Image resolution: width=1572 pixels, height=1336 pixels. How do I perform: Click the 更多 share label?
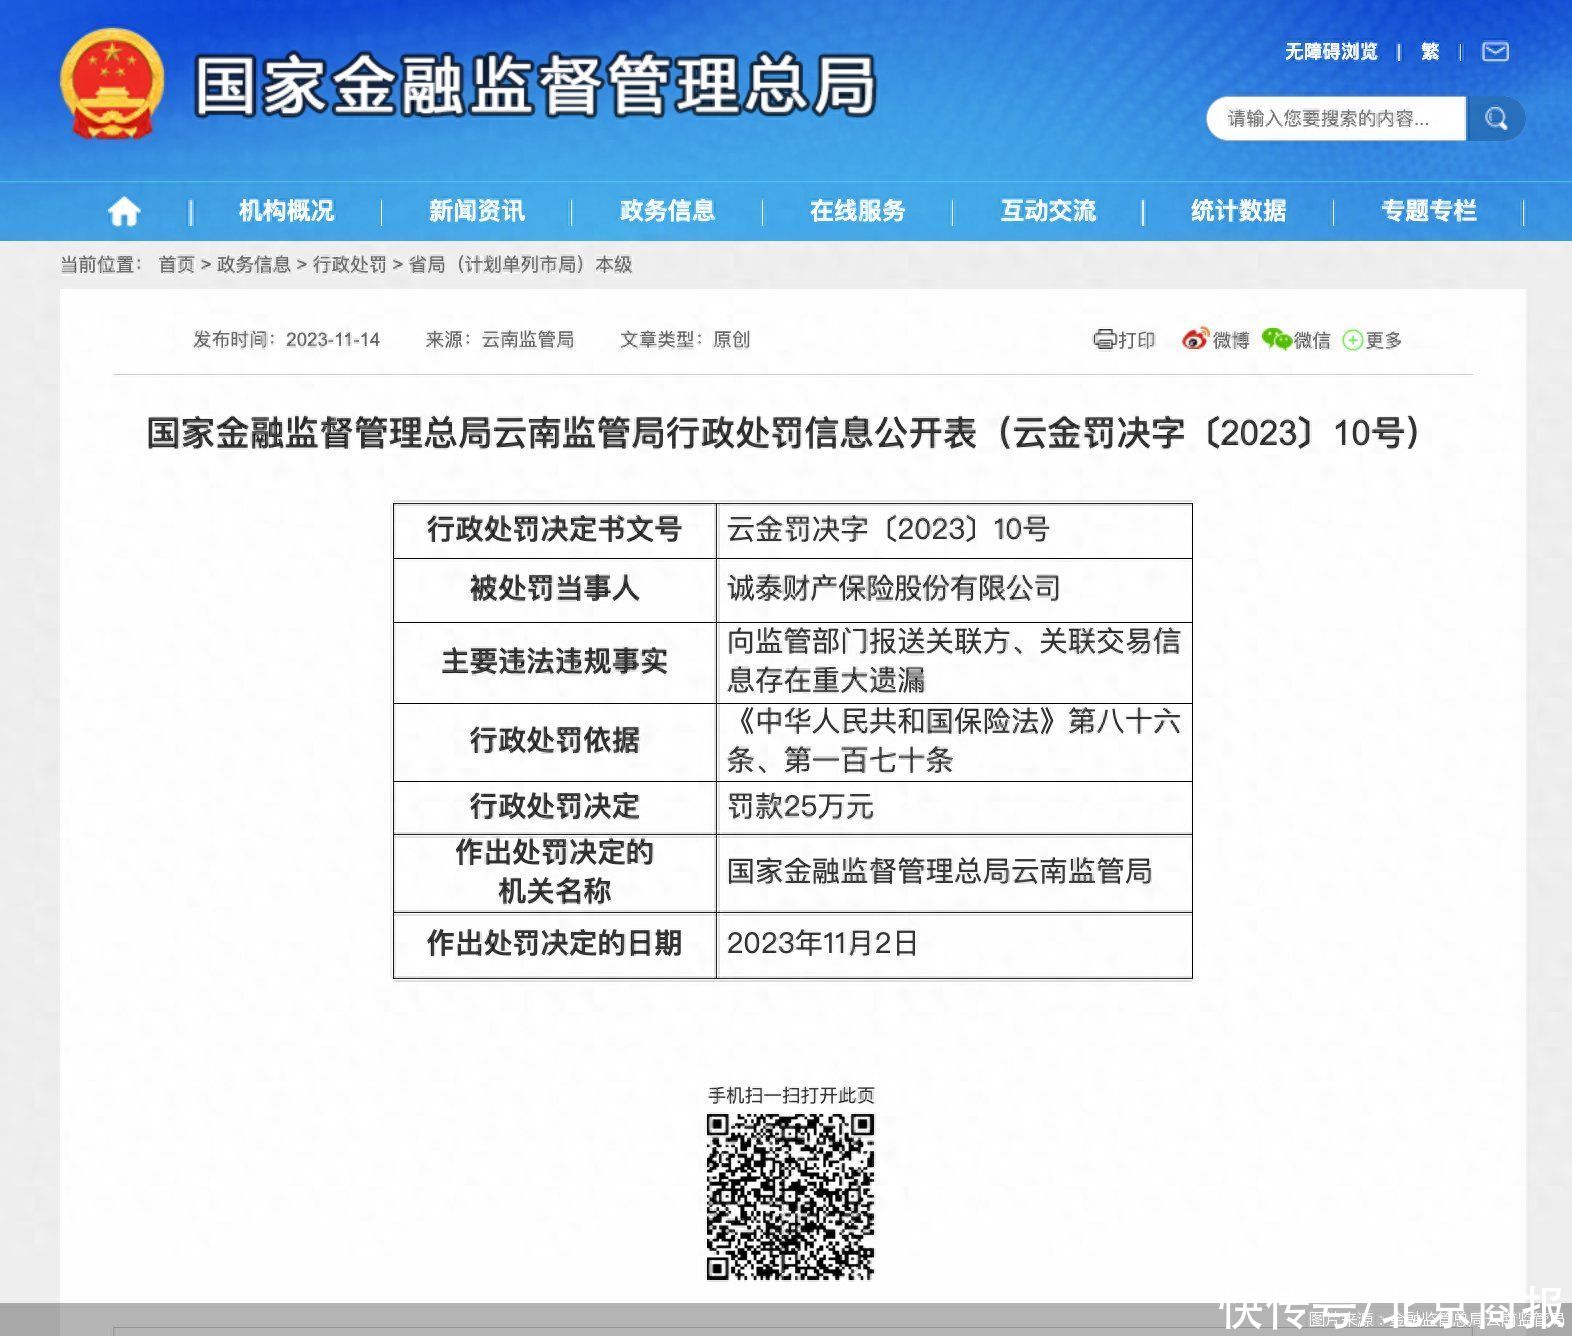(1384, 340)
